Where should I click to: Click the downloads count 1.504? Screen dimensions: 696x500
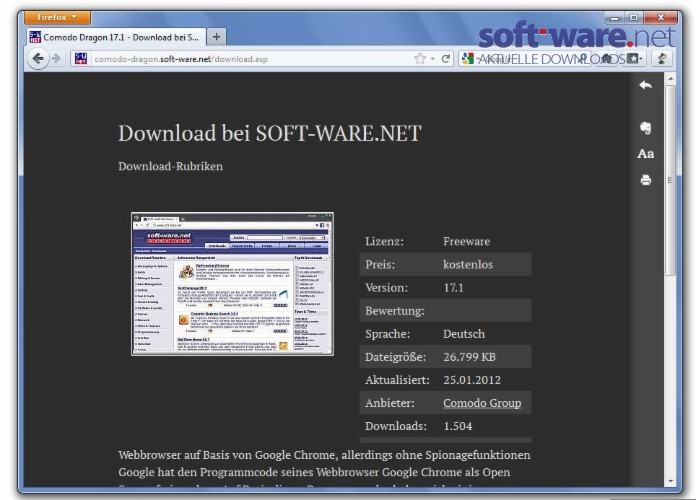458,426
